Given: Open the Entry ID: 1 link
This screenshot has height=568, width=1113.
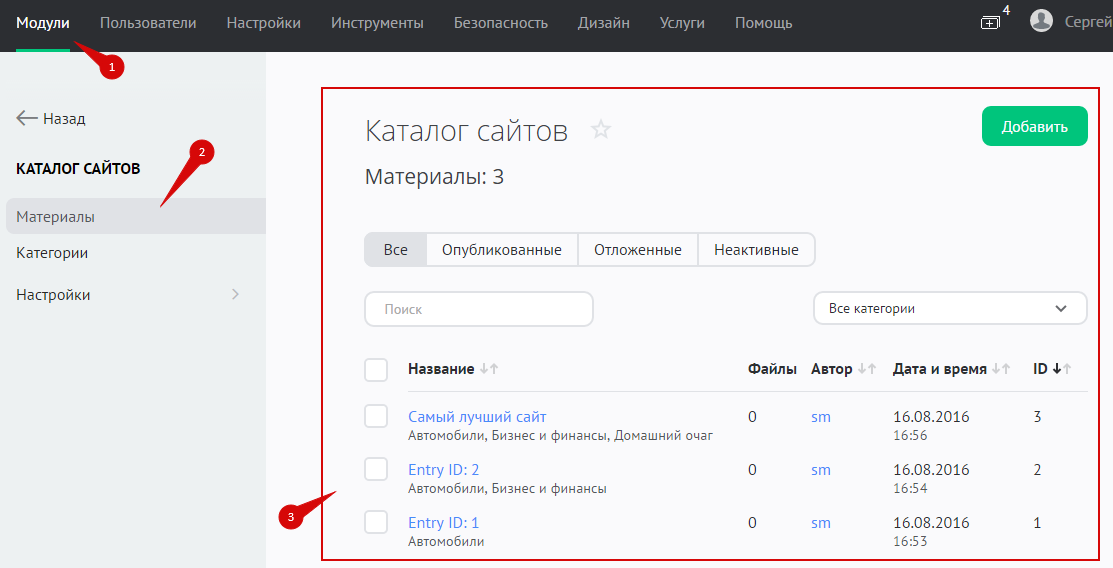Looking at the screenshot, I should 443,523.
